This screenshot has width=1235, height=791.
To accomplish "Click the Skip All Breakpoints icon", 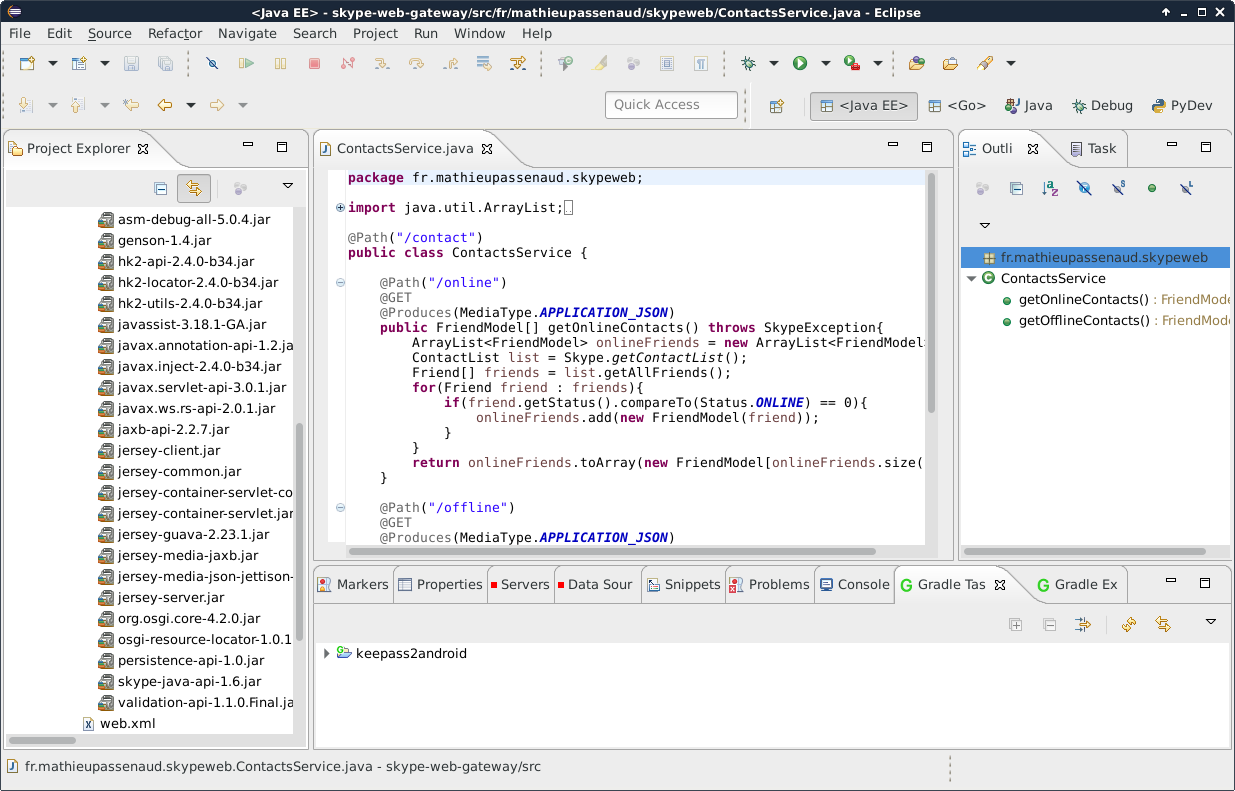I will (x=212, y=63).
